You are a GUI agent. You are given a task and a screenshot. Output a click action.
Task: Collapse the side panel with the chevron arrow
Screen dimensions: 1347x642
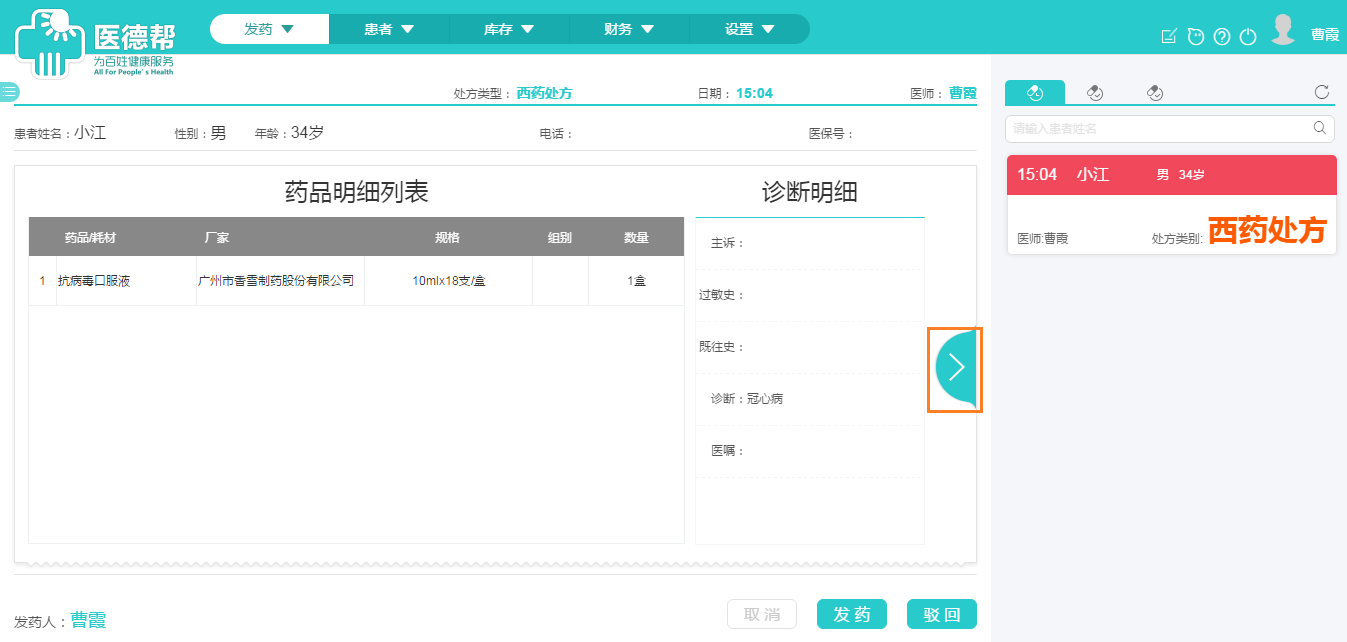955,369
